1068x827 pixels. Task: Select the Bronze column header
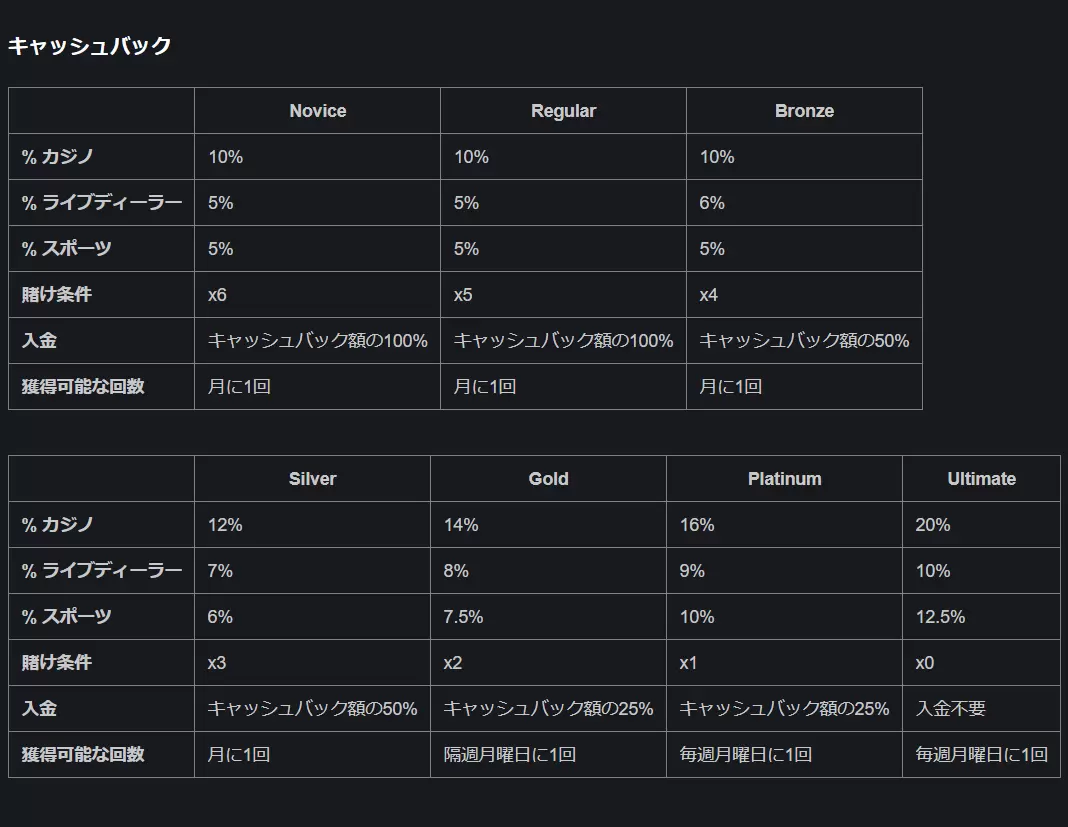tap(804, 110)
